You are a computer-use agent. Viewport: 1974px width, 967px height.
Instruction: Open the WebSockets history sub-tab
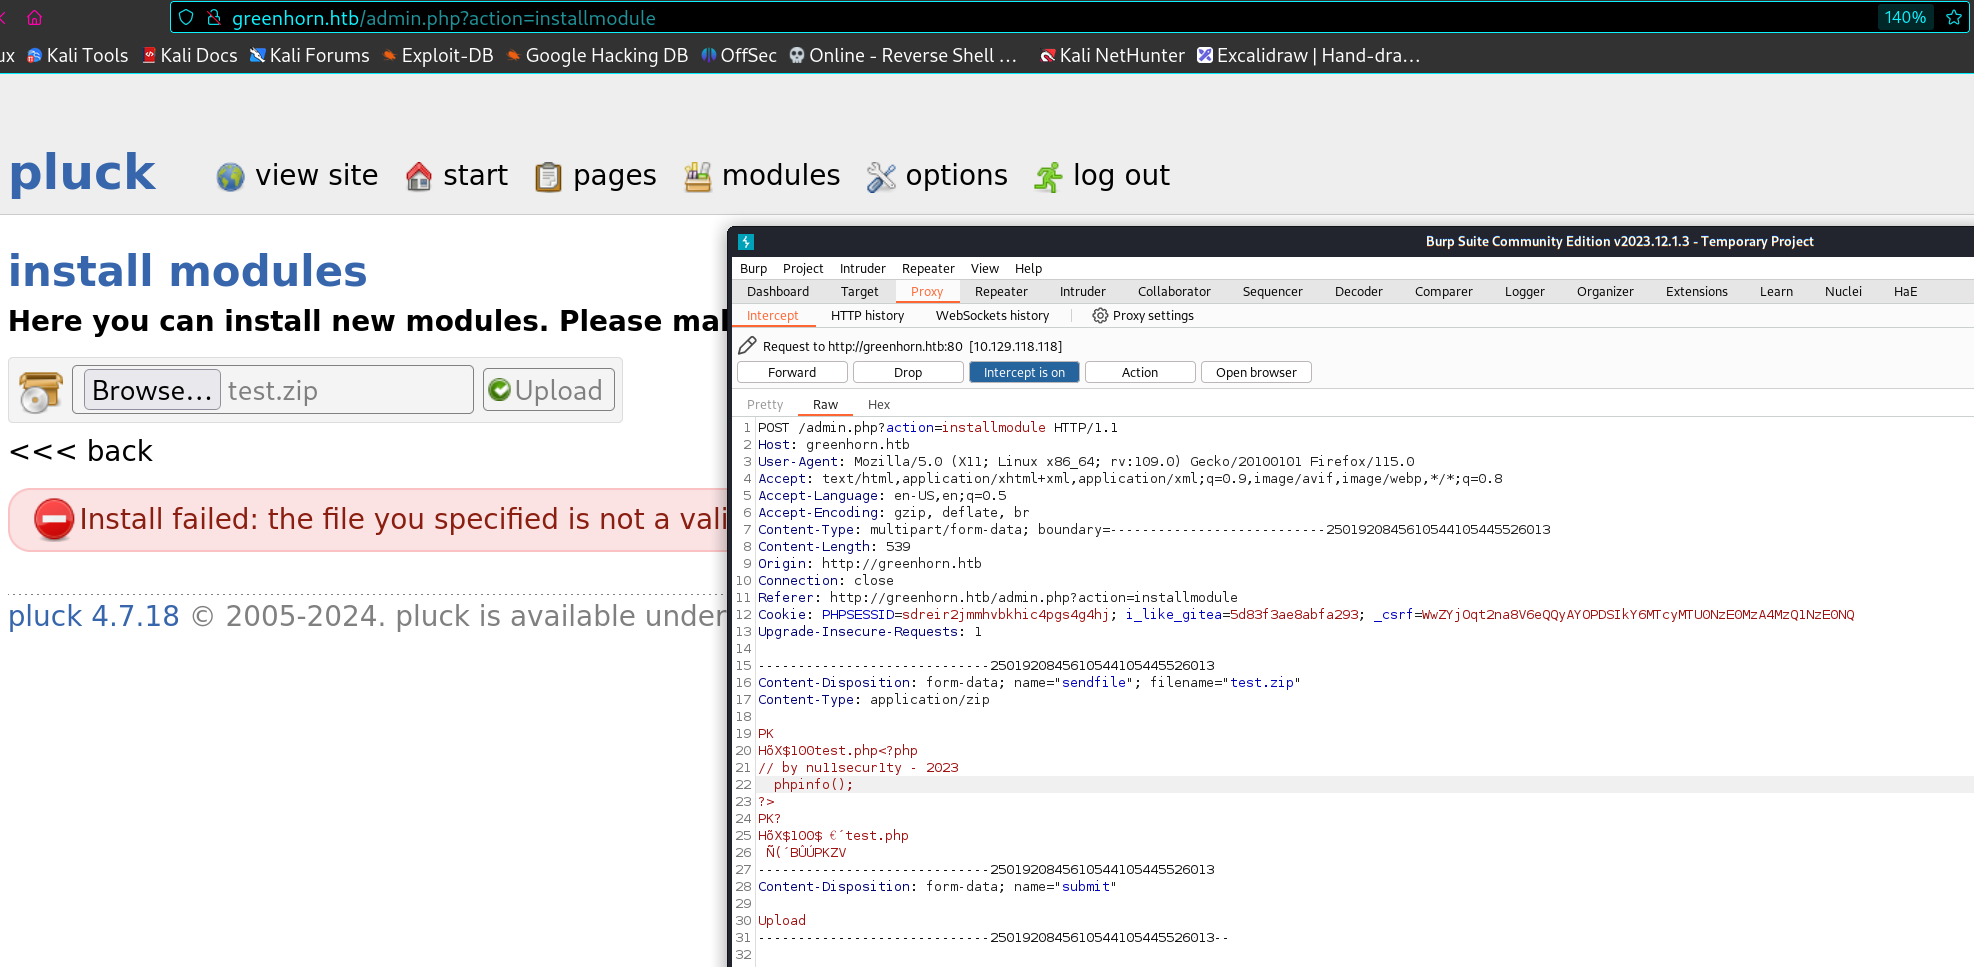point(992,315)
